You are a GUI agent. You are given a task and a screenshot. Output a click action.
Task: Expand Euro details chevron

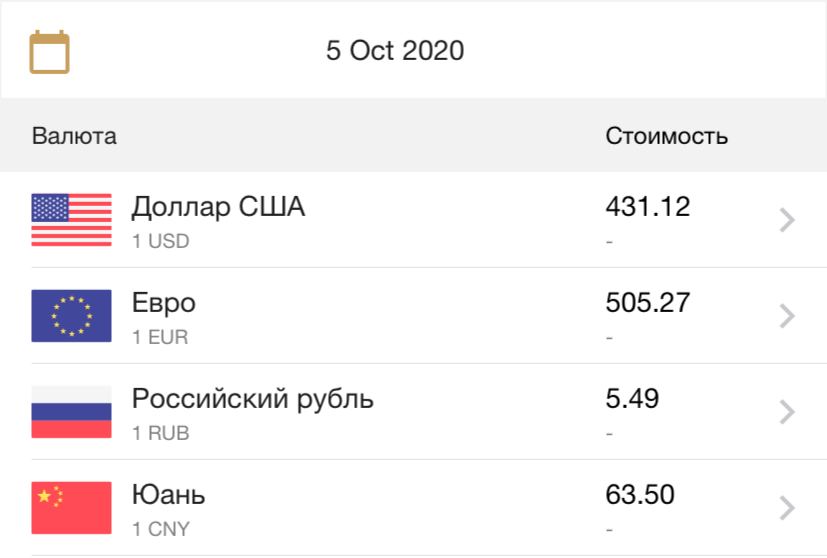[787, 316]
